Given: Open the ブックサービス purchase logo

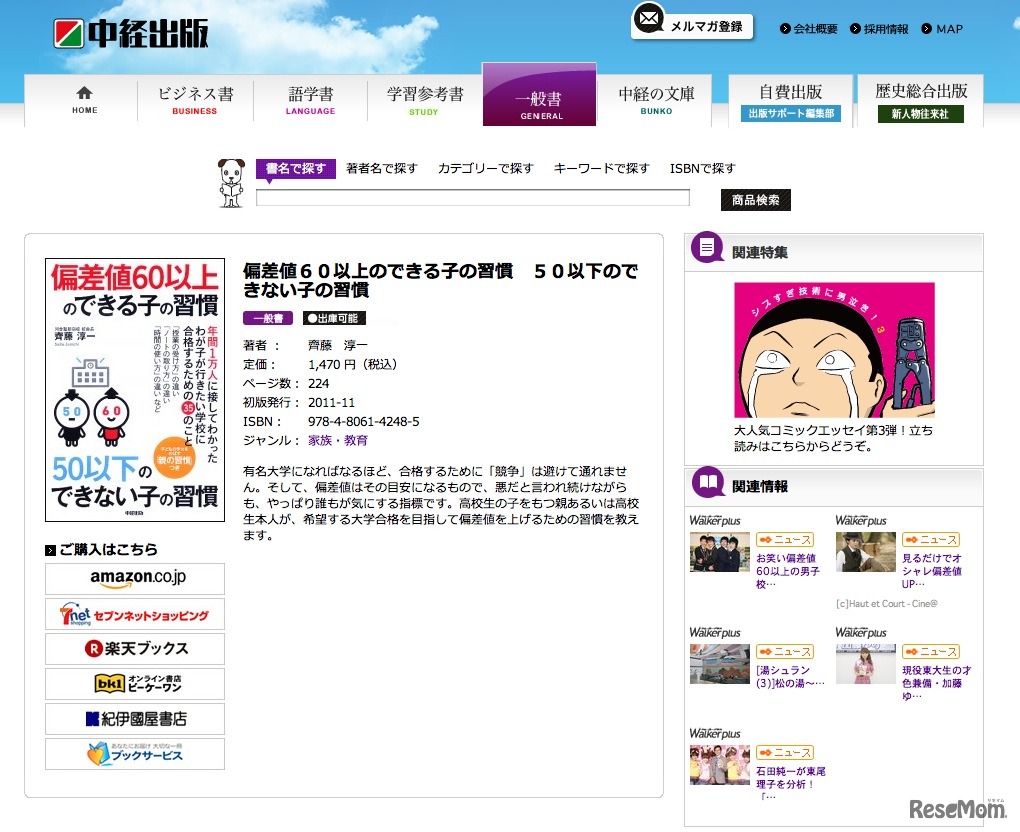Looking at the screenshot, I should (x=135, y=754).
